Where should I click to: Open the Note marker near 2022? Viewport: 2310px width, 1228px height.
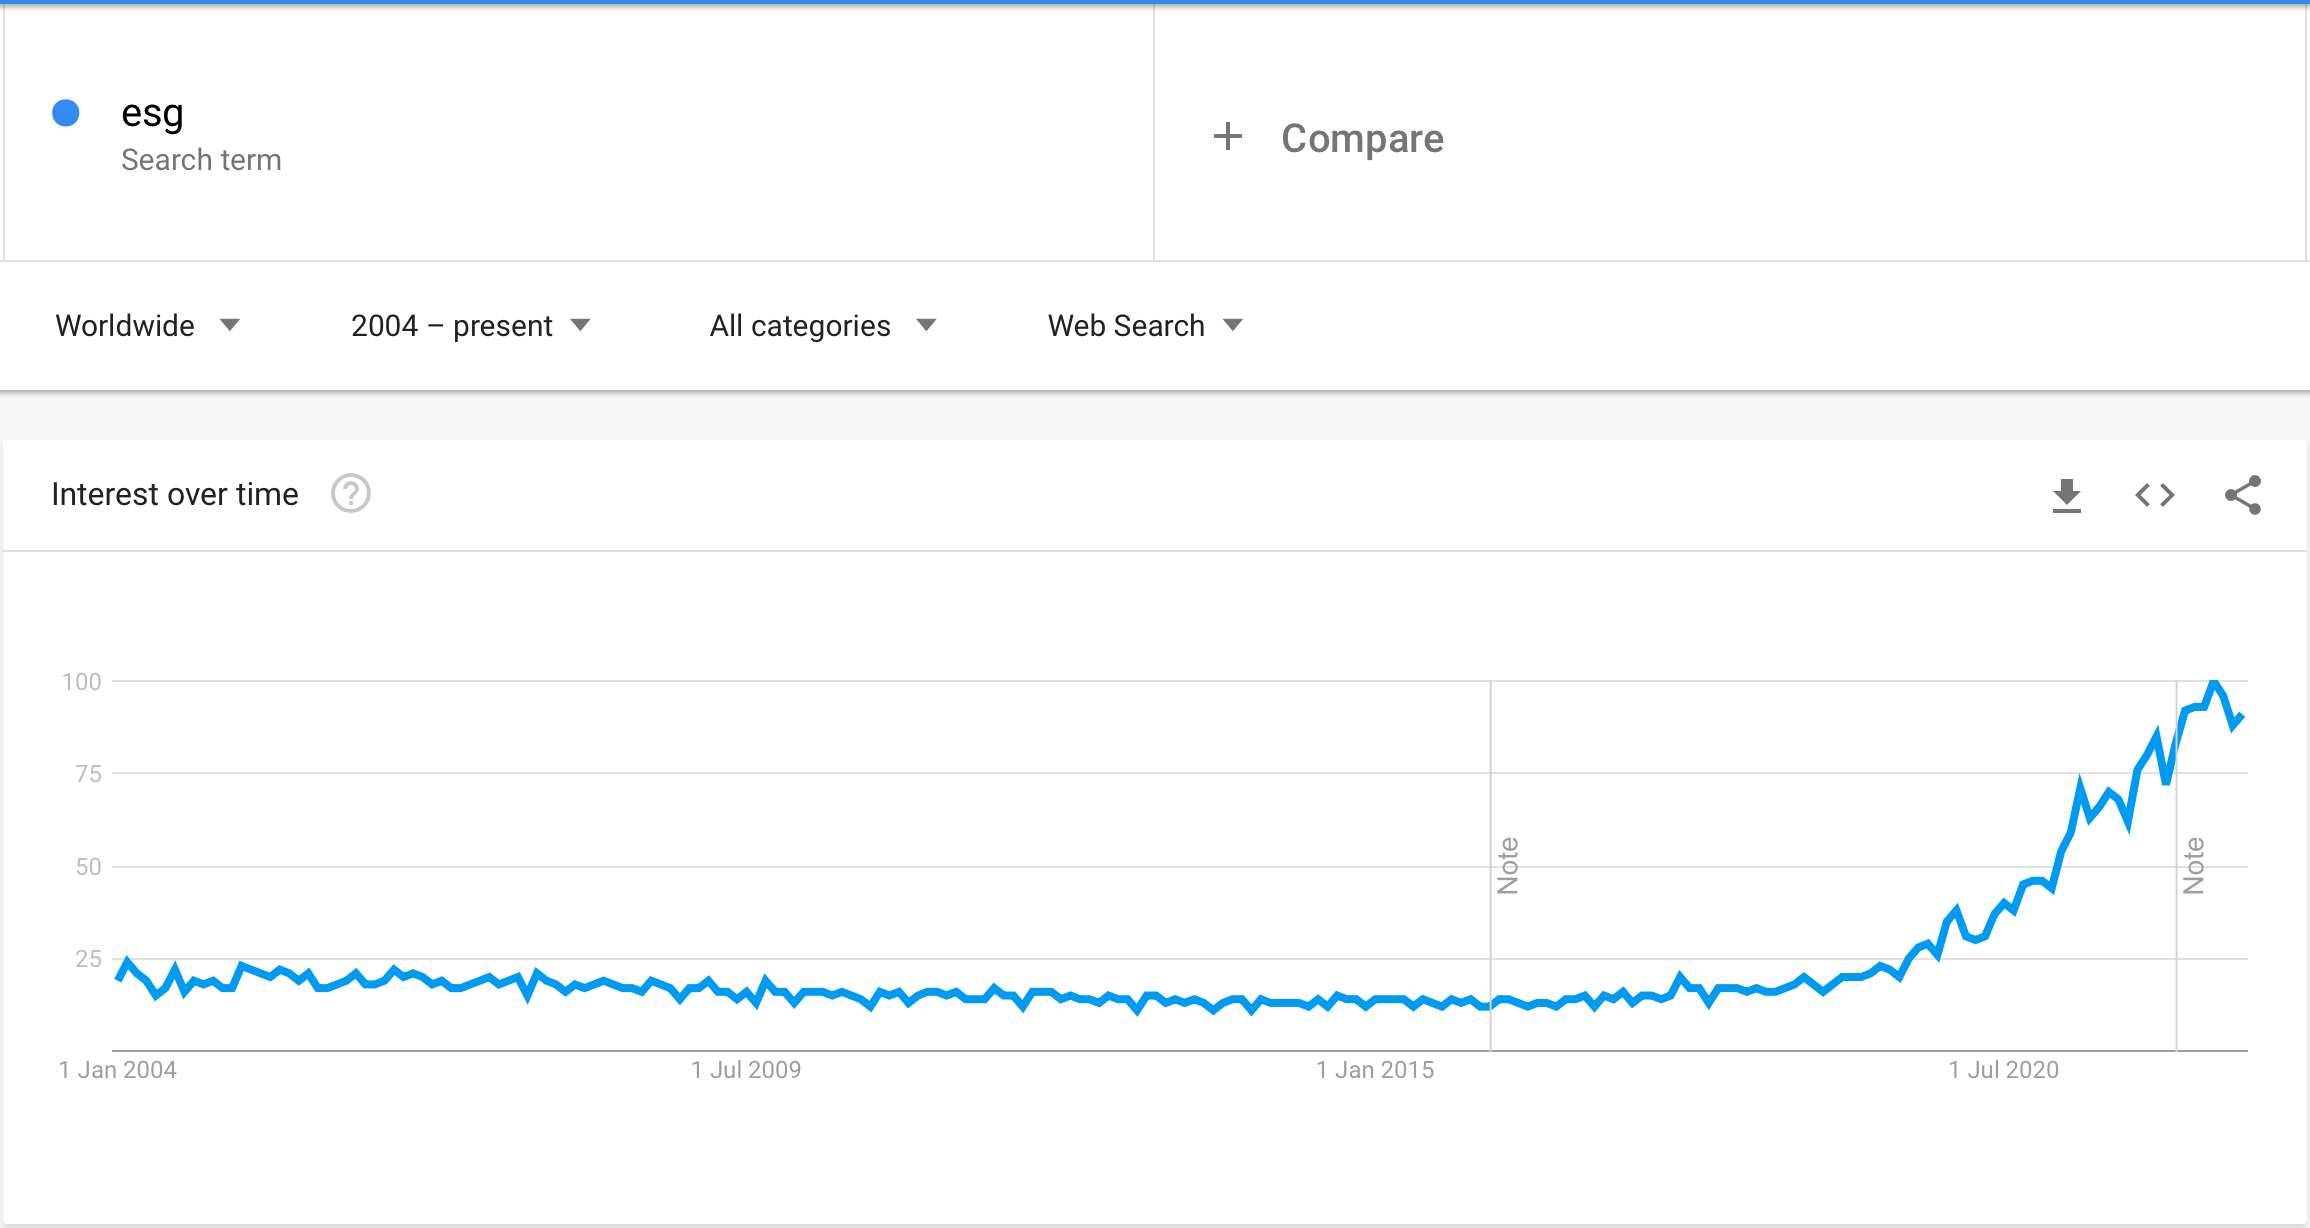[2193, 866]
